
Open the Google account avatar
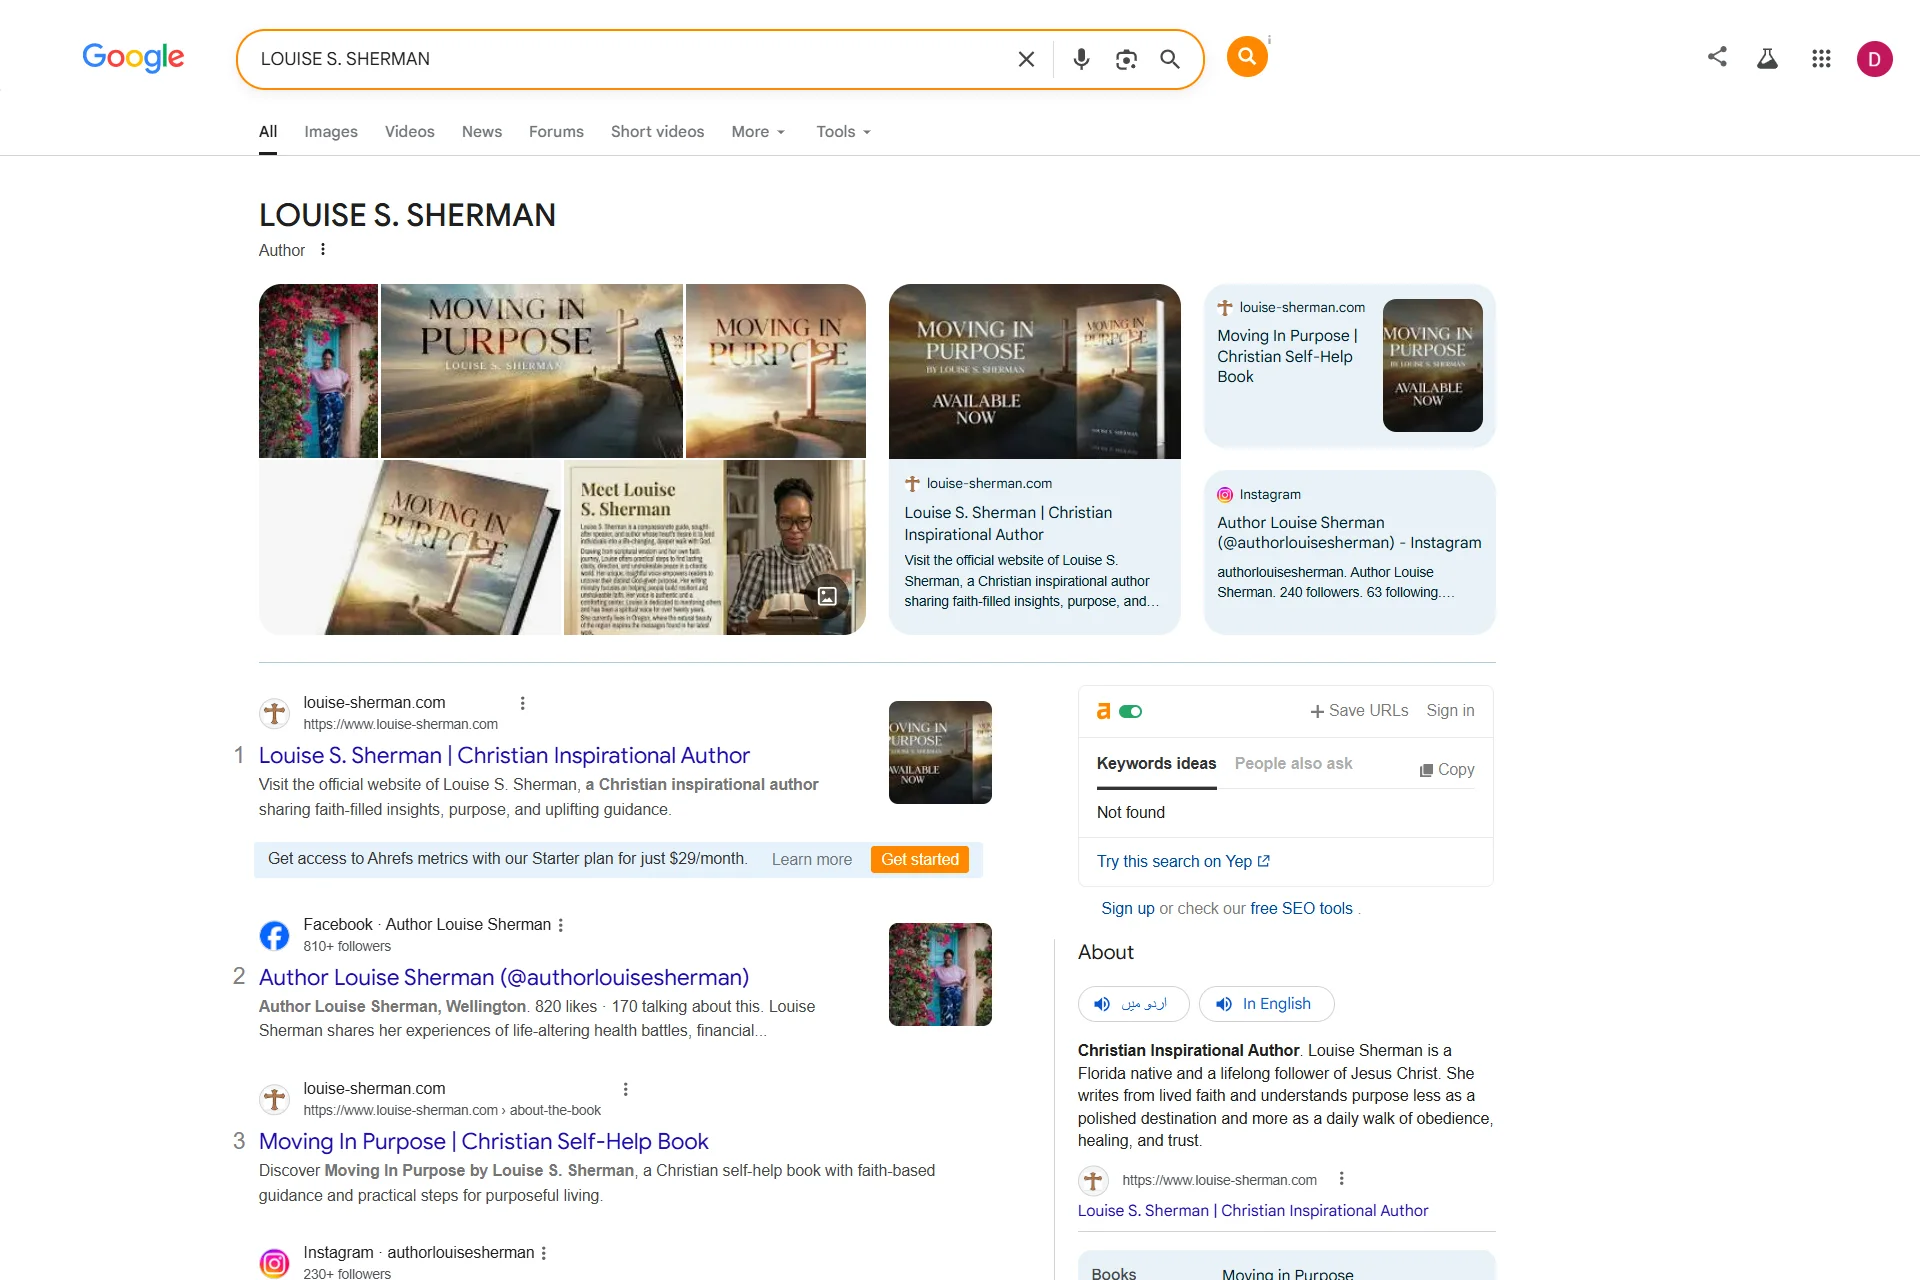pyautogui.click(x=1874, y=59)
